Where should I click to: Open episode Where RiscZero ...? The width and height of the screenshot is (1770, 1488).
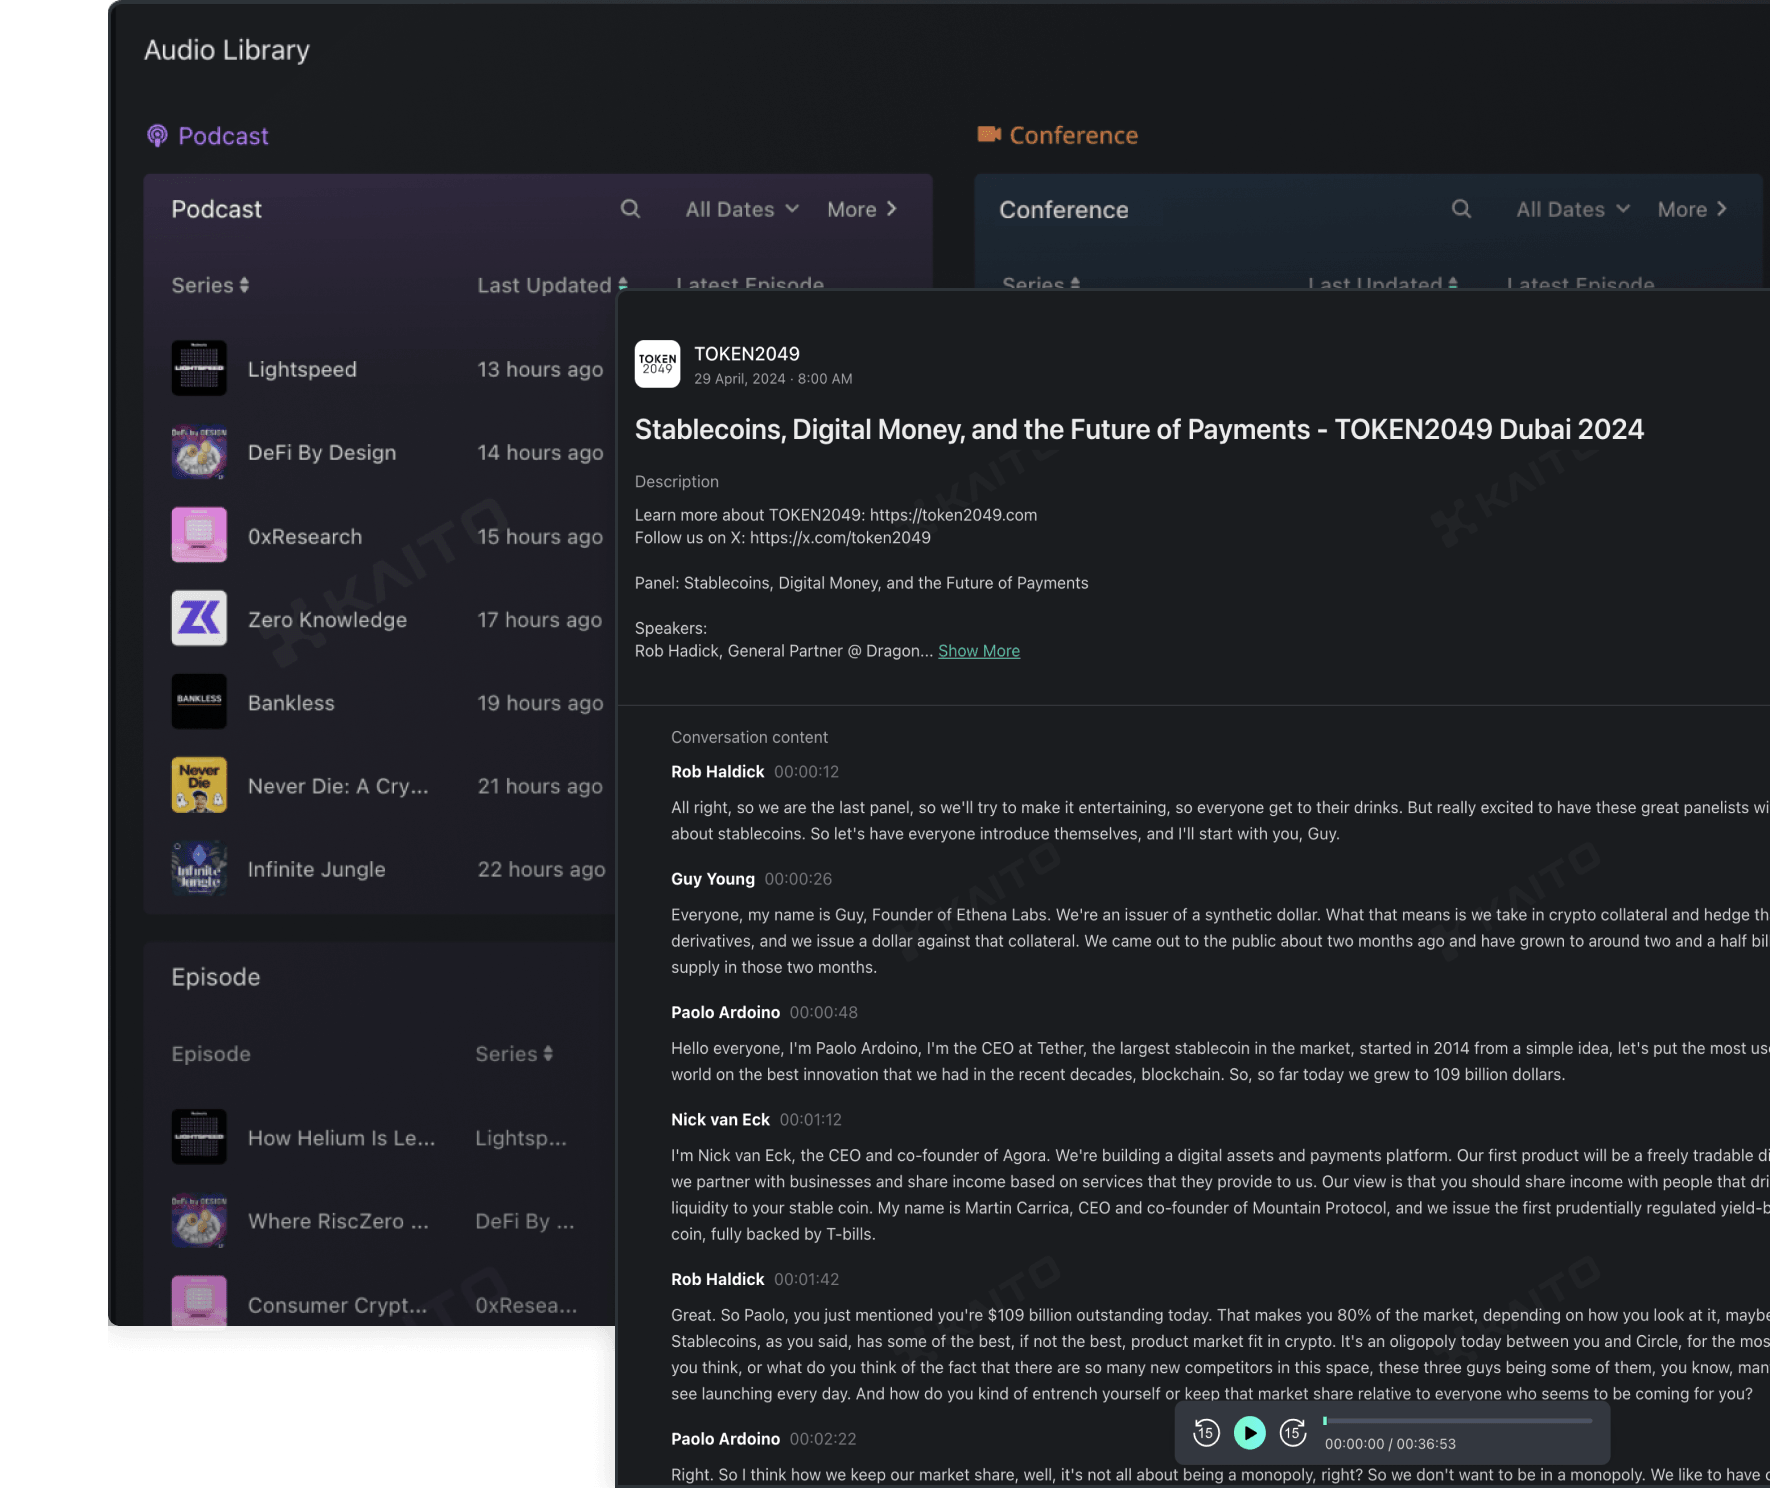pos(338,1221)
